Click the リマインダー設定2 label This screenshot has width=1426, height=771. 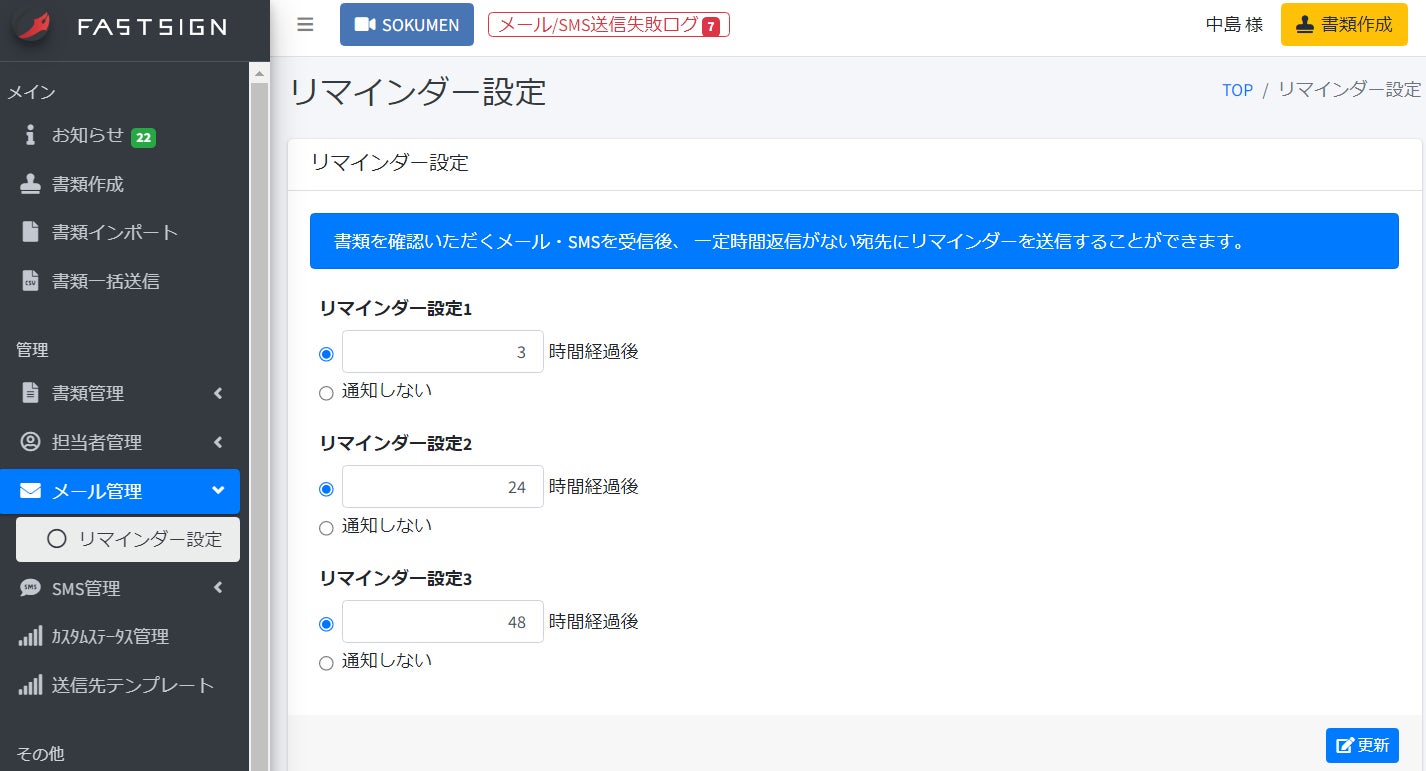[x=396, y=443]
